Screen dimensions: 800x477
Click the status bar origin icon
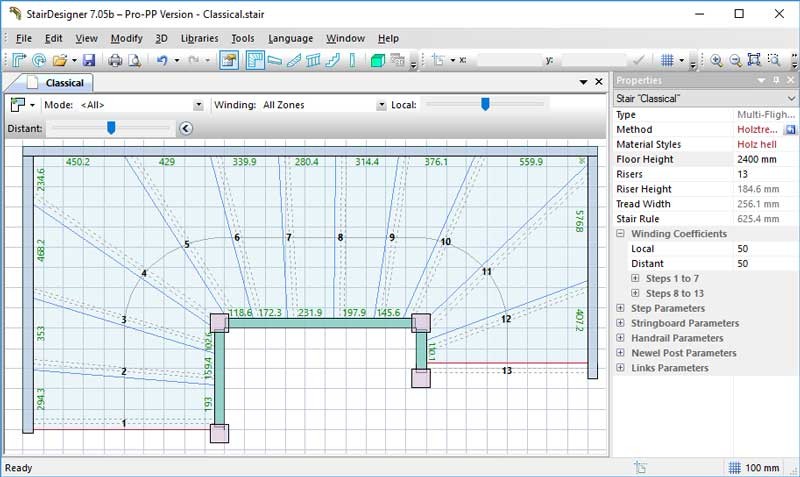(x=640, y=467)
